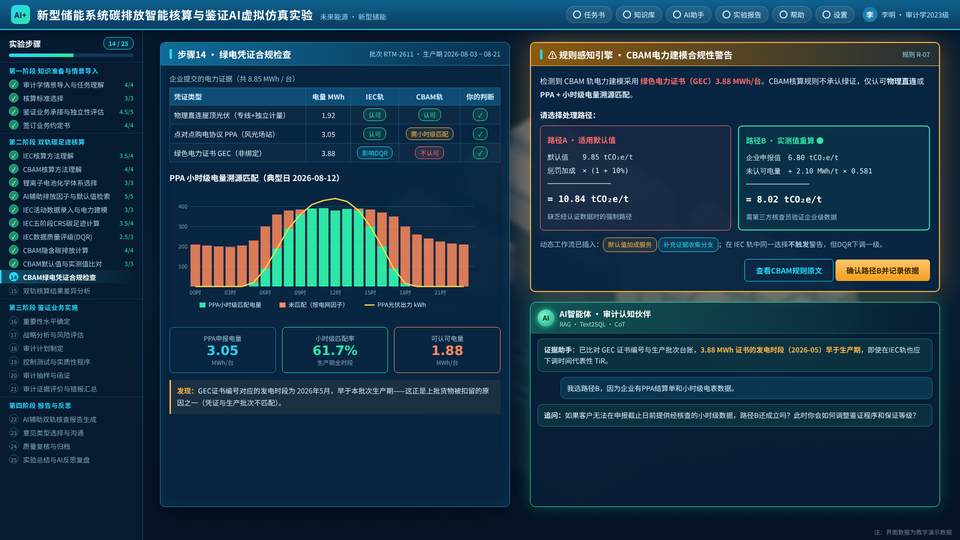Open the 任务书 menu button
960x540 pixels.
(x=588, y=15)
